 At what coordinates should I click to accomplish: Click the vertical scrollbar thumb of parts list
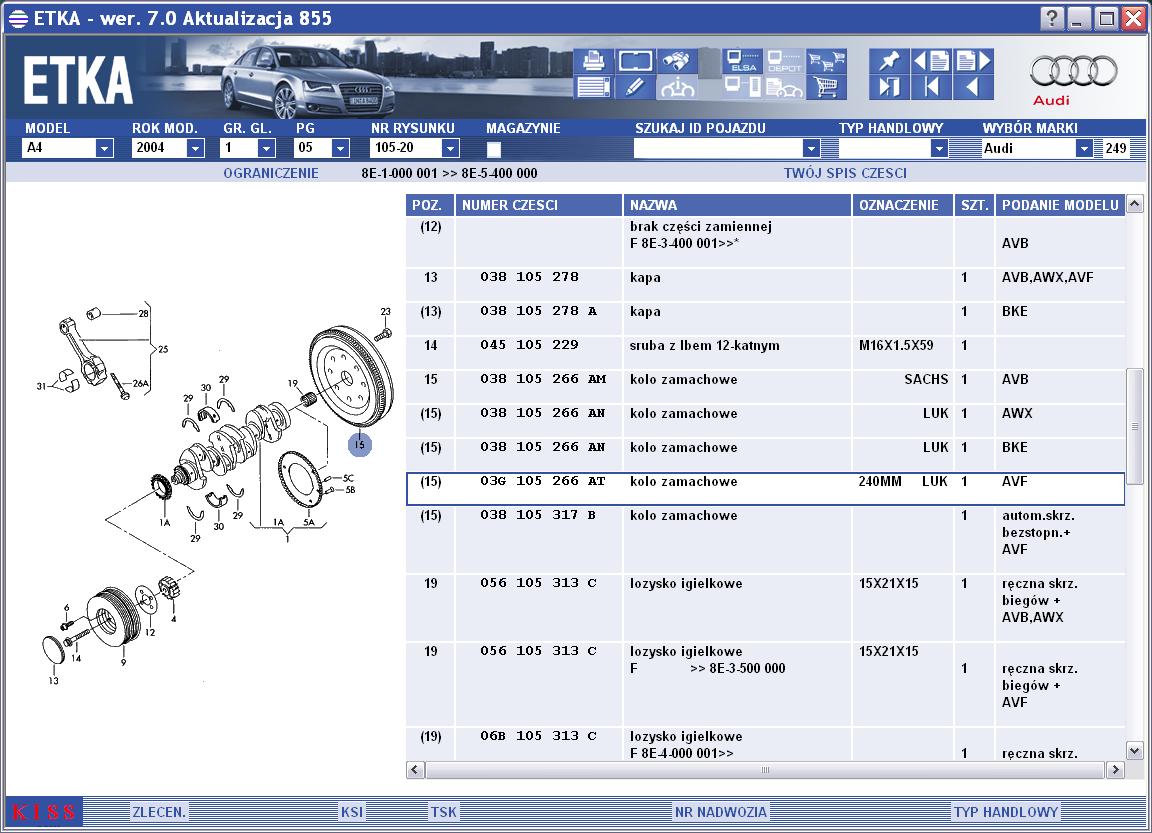pos(1134,426)
